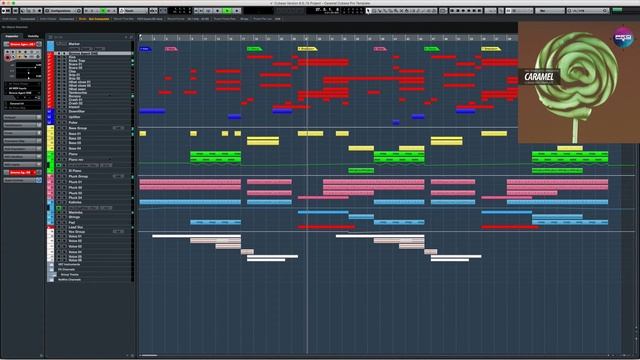
Task: Select the Kalimba track
Action: tap(75, 202)
